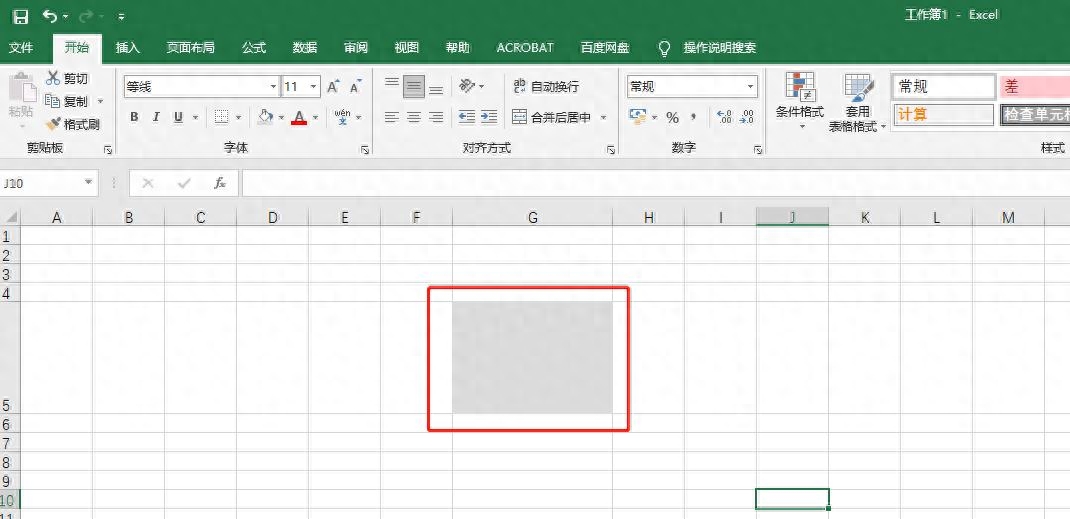1070x519 pixels.
Task: Click the Percent Style icon
Action: (x=672, y=117)
